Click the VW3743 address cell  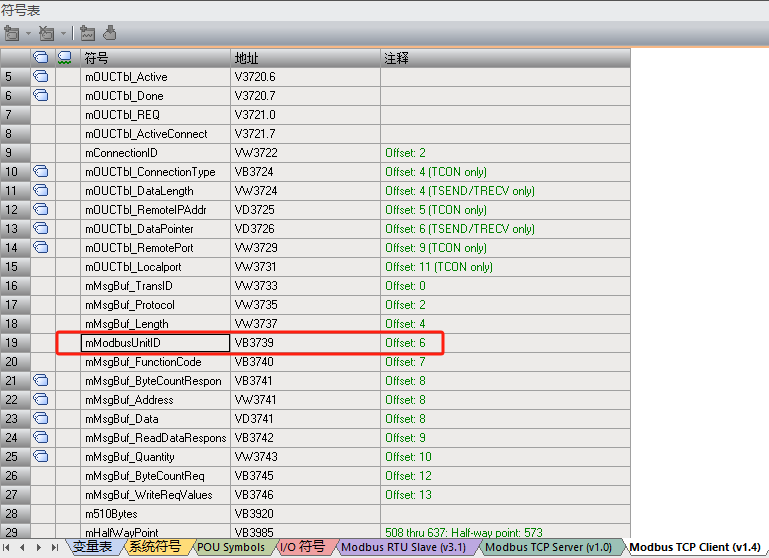point(306,457)
